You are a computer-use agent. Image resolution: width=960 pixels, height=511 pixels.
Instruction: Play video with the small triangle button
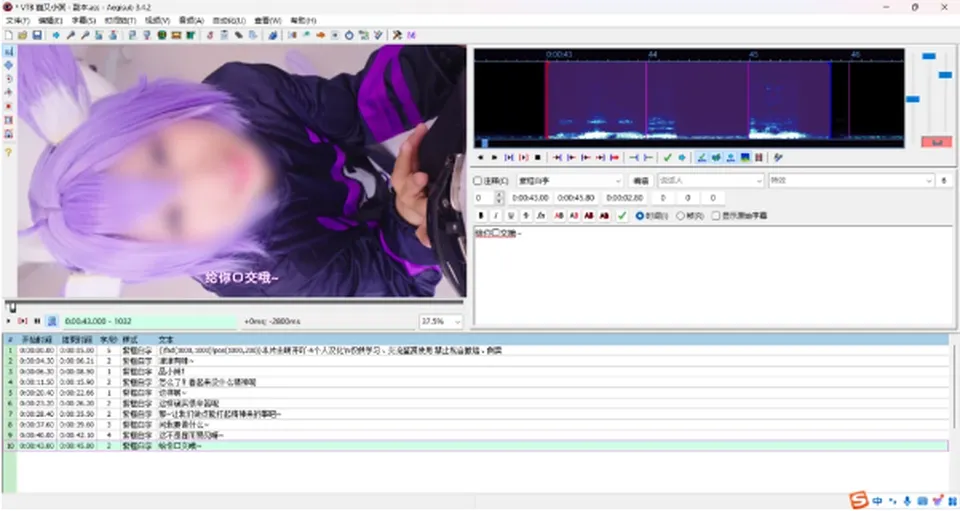9,321
